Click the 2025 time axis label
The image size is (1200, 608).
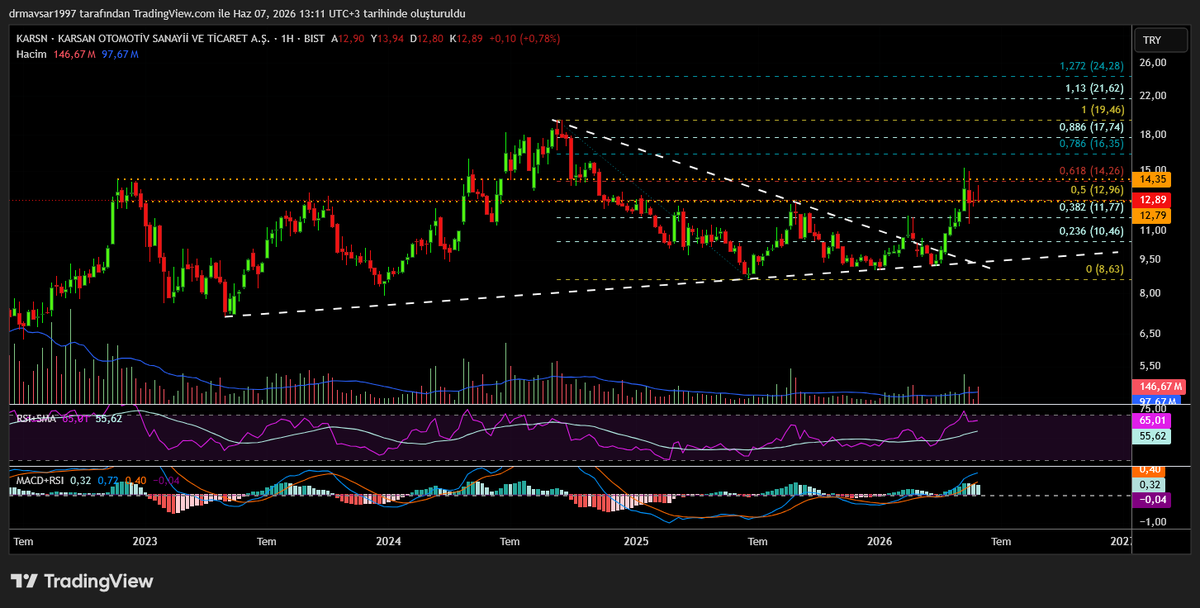pyautogui.click(x=636, y=541)
